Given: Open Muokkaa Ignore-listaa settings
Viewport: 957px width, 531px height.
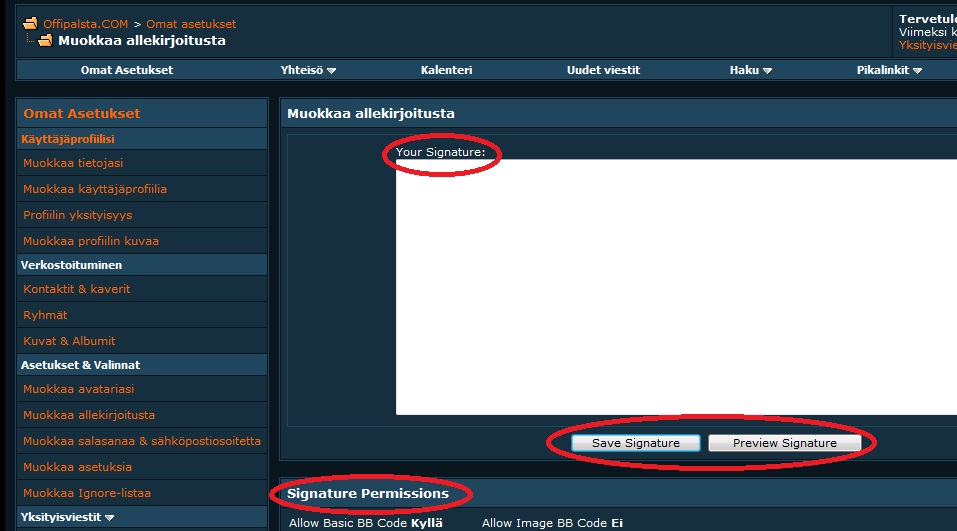Looking at the screenshot, I should 87,493.
